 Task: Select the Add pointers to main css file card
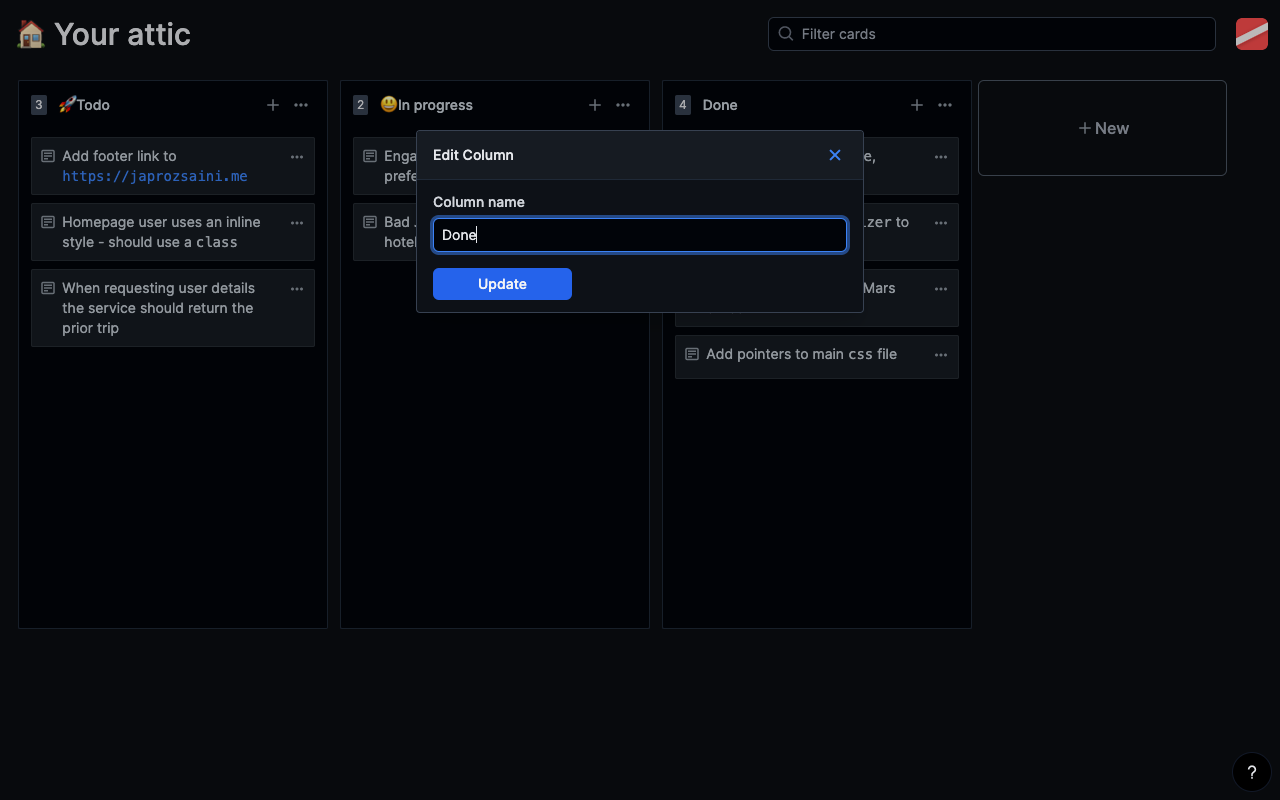[817, 357]
